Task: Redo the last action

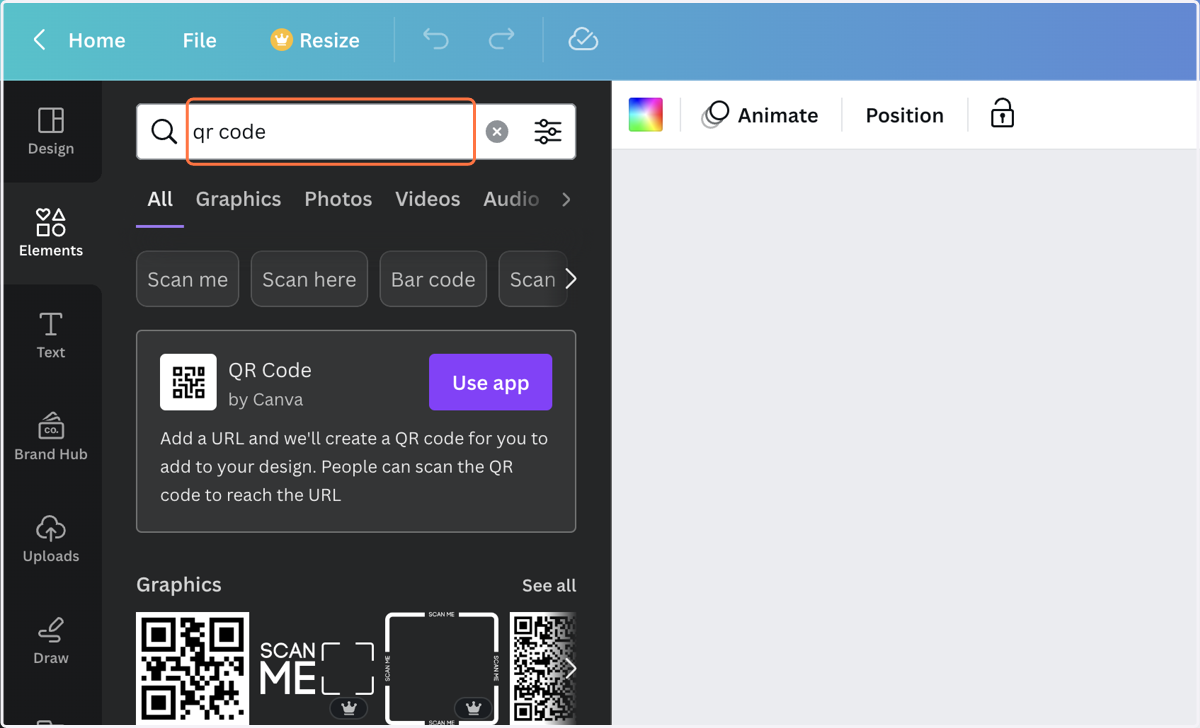Action: 501,39
